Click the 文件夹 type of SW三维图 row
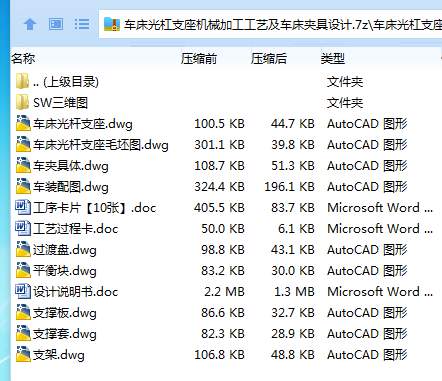 [x=345, y=103]
